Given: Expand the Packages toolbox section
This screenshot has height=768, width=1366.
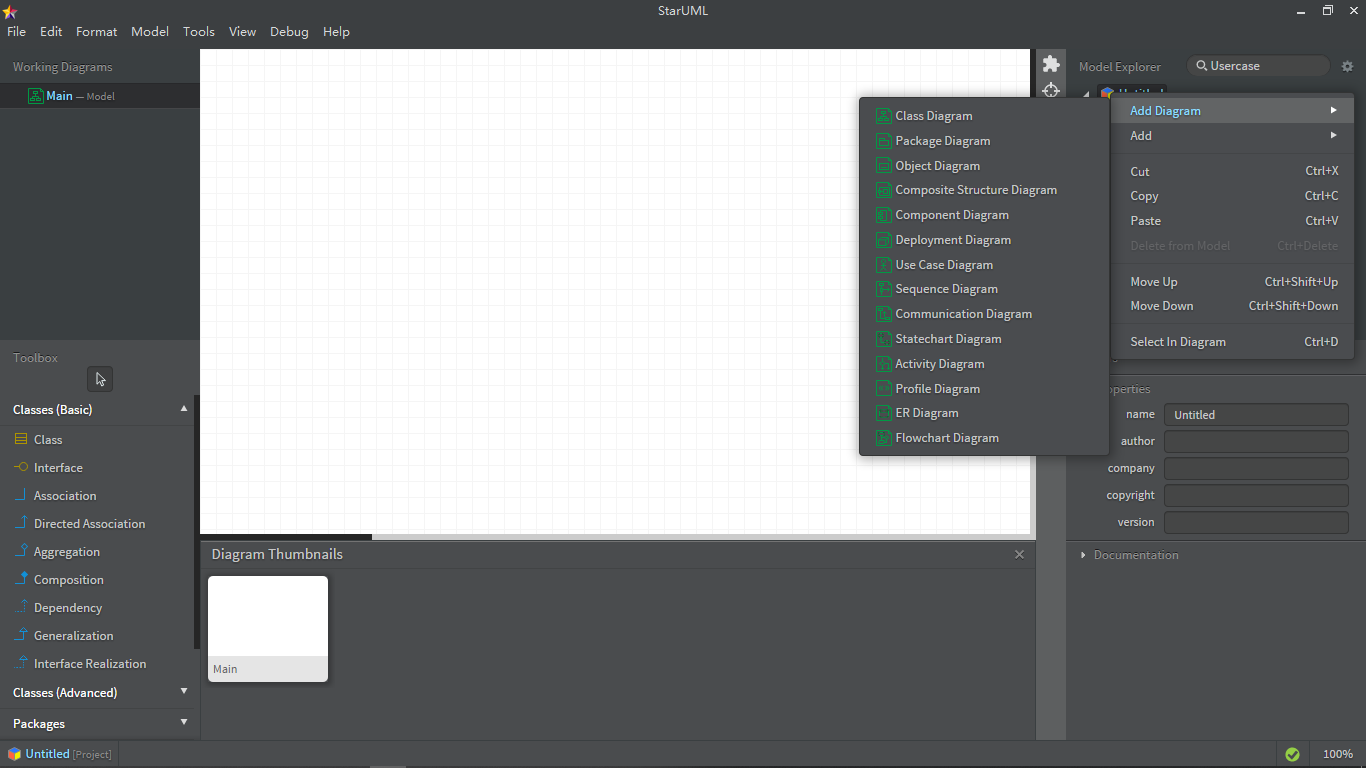Looking at the screenshot, I should tap(184, 723).
